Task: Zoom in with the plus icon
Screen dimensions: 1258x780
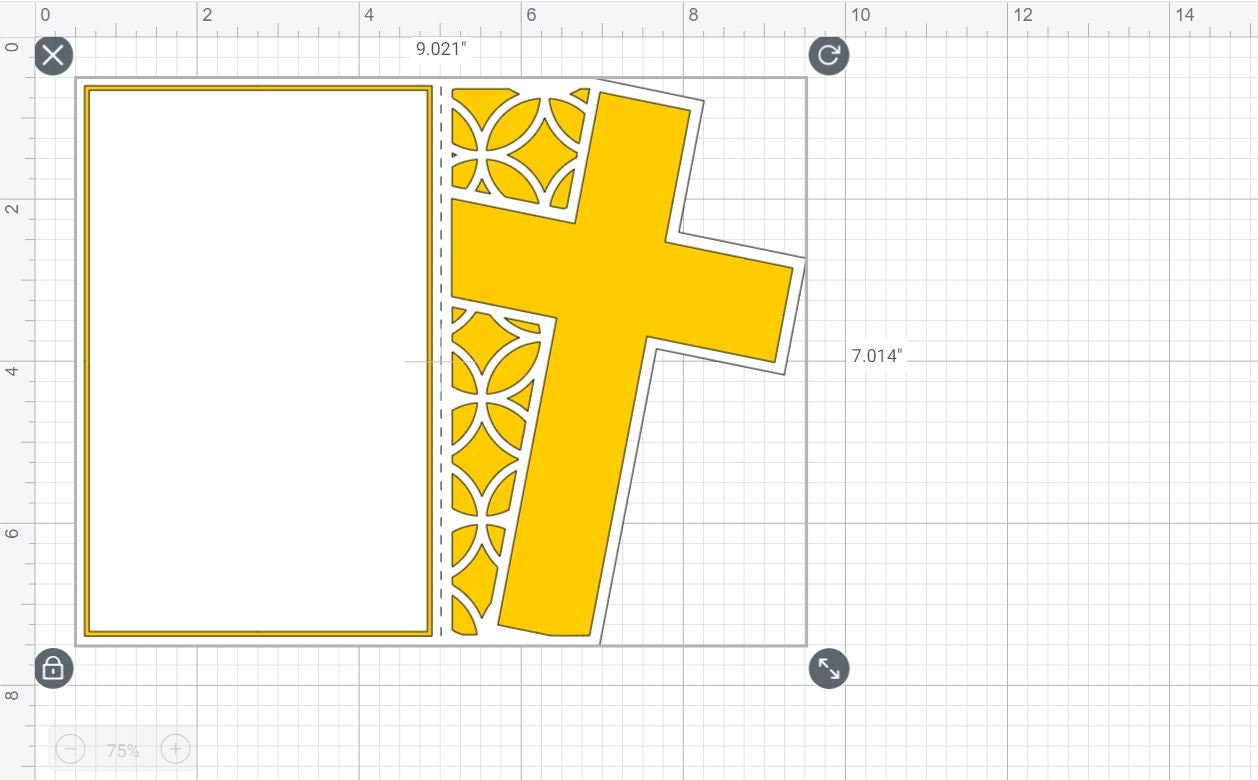Action: pos(175,749)
